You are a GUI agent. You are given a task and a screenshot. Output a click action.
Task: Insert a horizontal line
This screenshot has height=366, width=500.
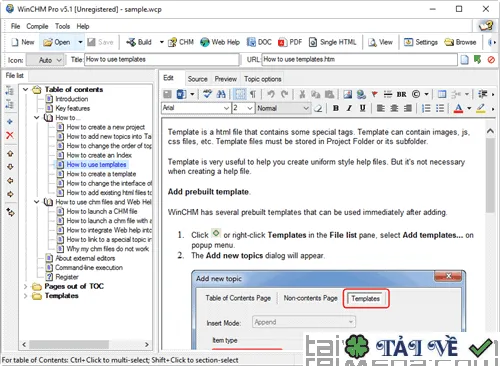tap(388, 94)
